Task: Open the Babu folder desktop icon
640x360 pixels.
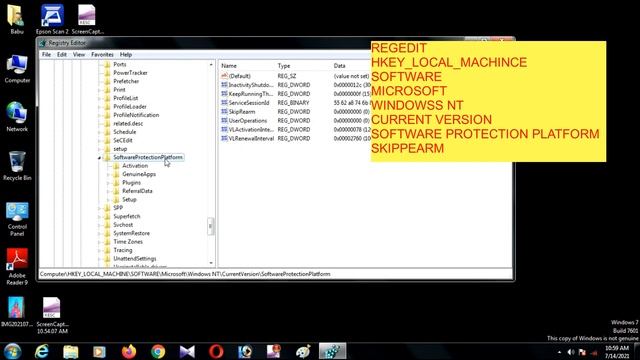Action: 16,19
